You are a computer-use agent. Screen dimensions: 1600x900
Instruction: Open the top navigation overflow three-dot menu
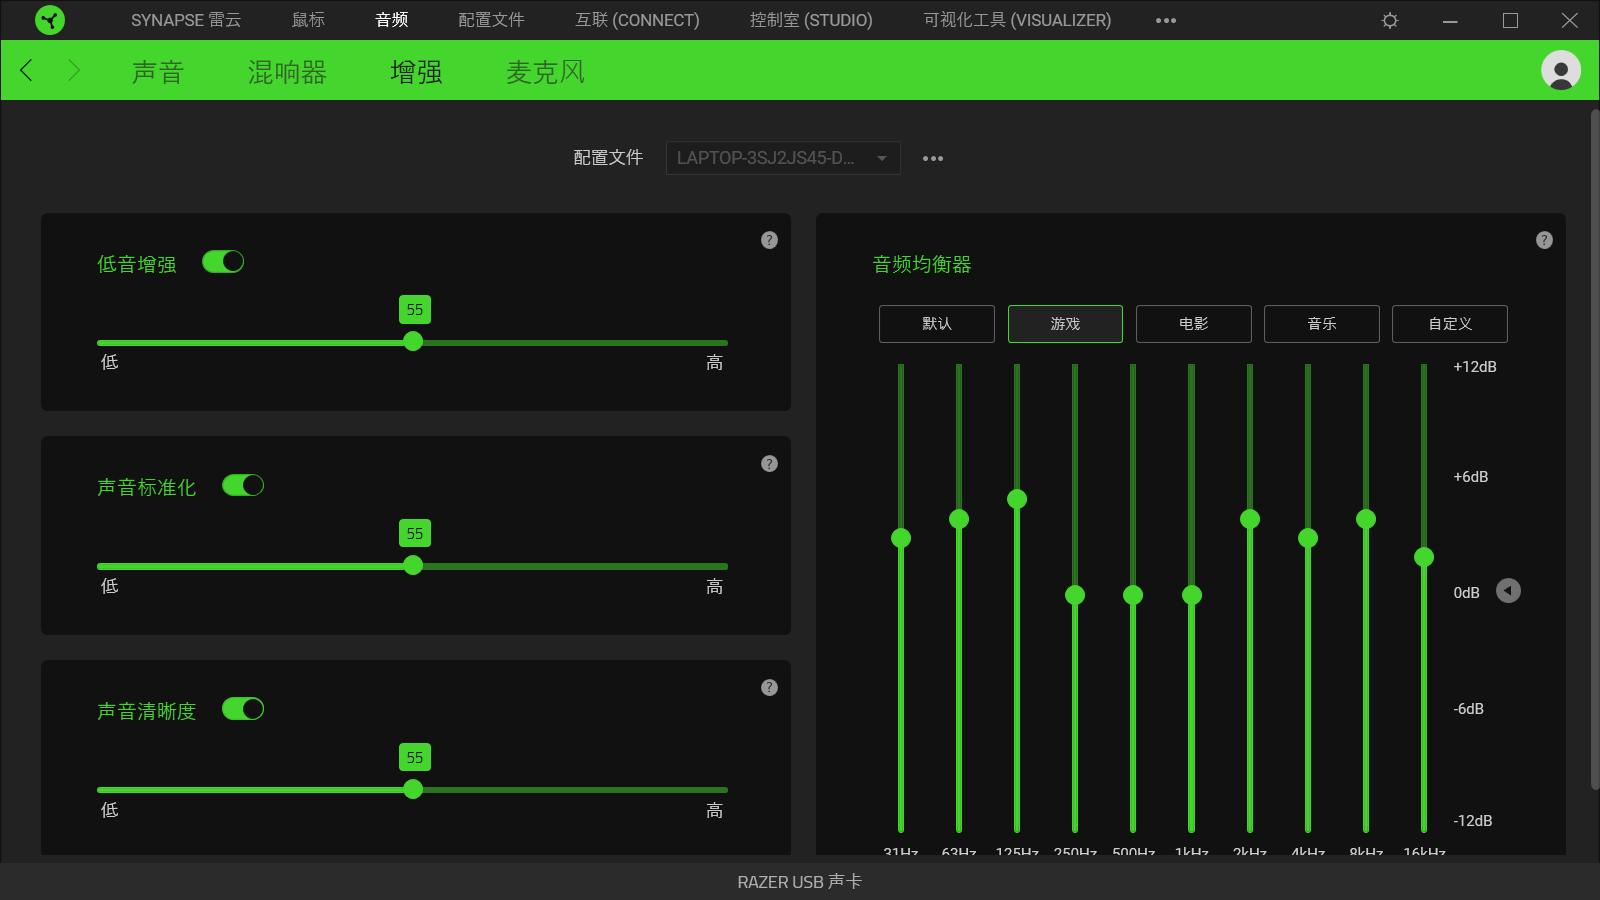[x=1166, y=20]
